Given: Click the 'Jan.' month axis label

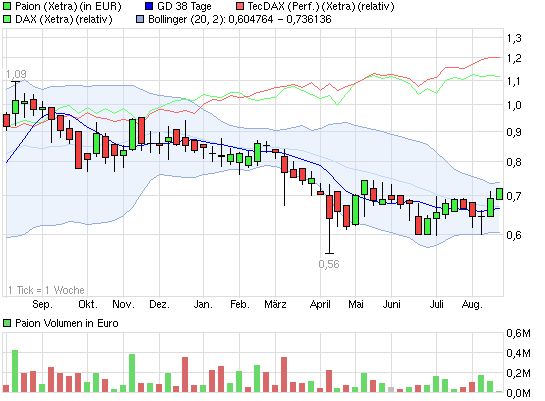Looking at the screenshot, I should 203,304.
